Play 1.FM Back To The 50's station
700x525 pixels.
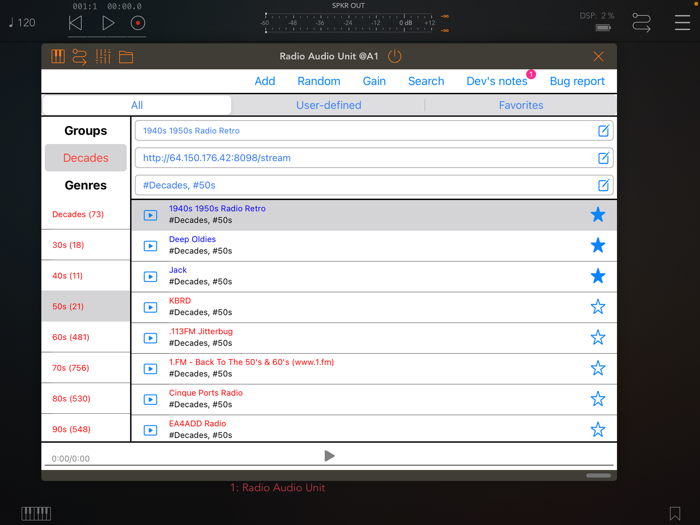pyautogui.click(x=150, y=369)
